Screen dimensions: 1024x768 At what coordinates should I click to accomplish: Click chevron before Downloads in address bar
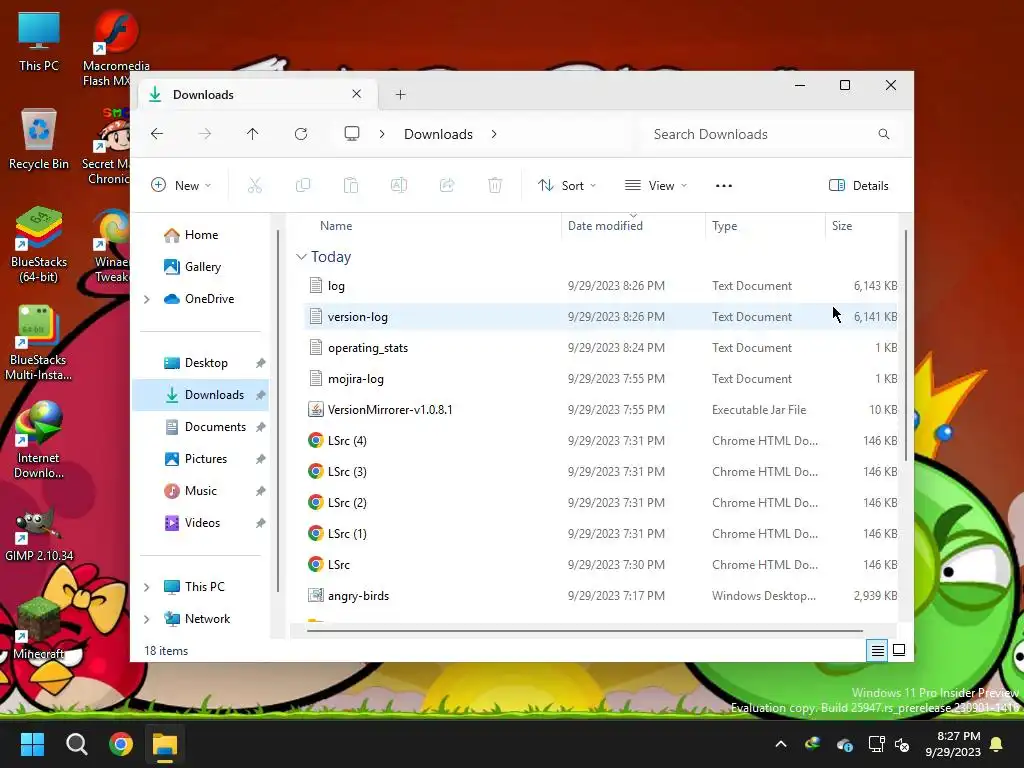point(382,134)
